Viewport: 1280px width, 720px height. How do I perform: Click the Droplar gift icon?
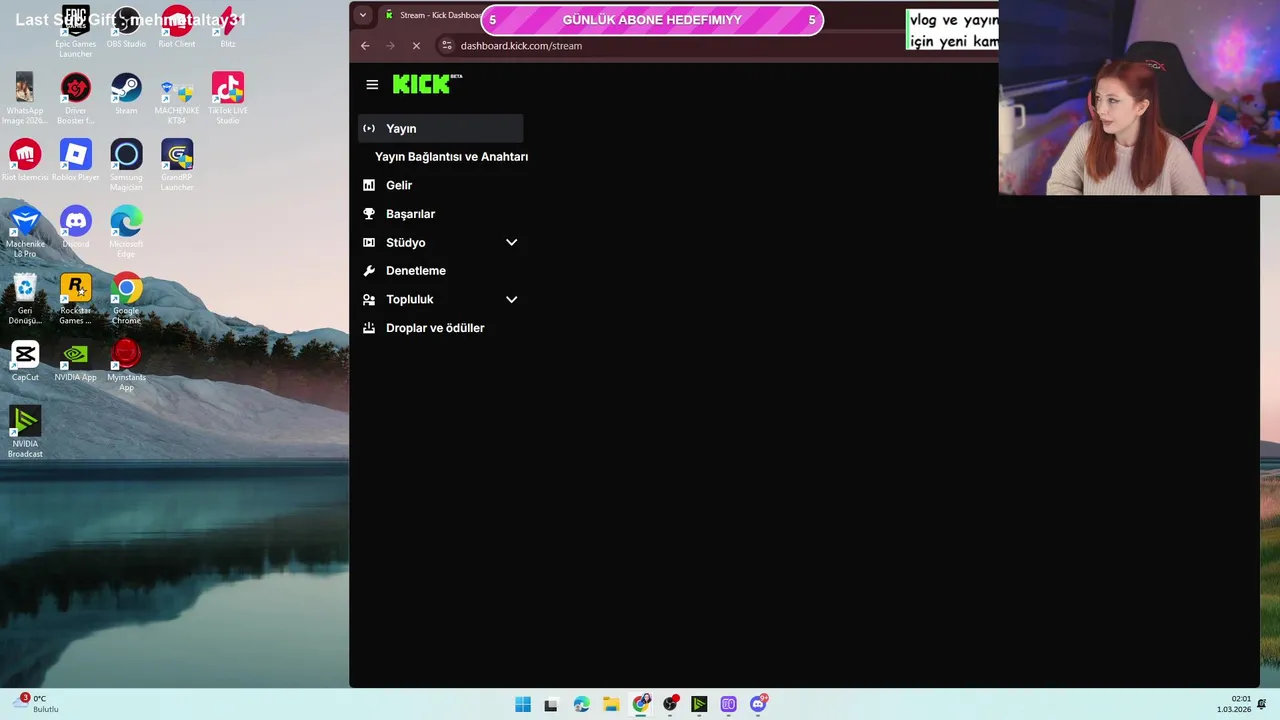pyautogui.click(x=369, y=328)
